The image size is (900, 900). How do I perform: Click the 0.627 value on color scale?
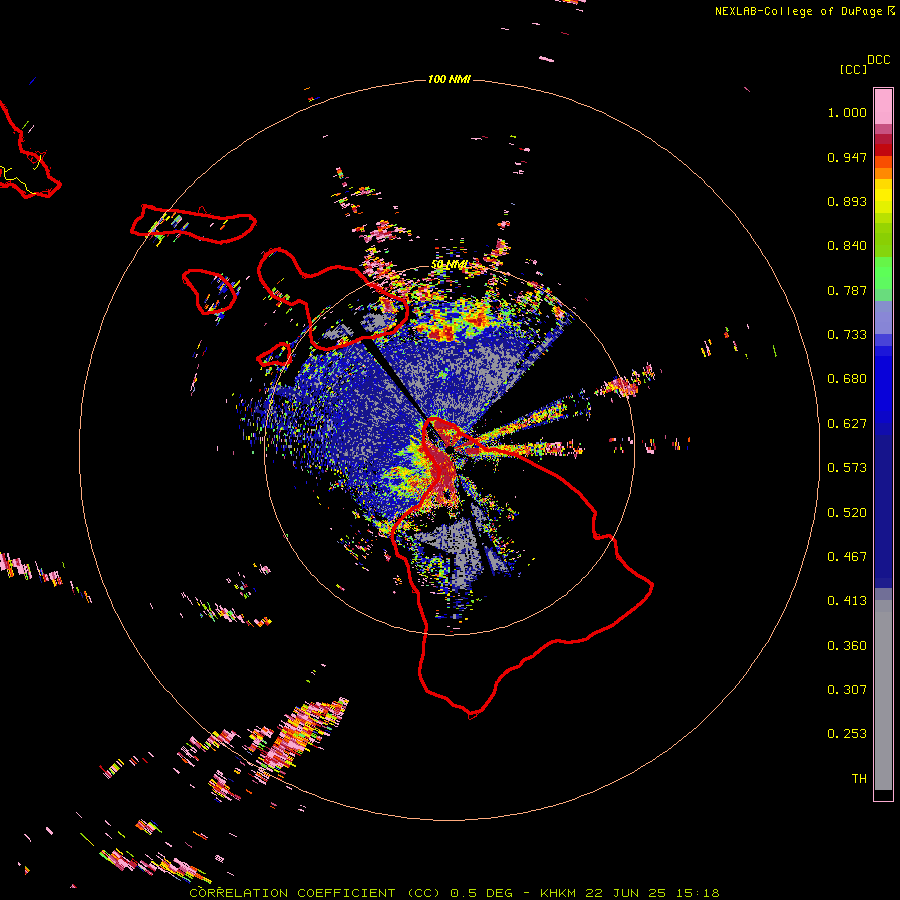[847, 424]
